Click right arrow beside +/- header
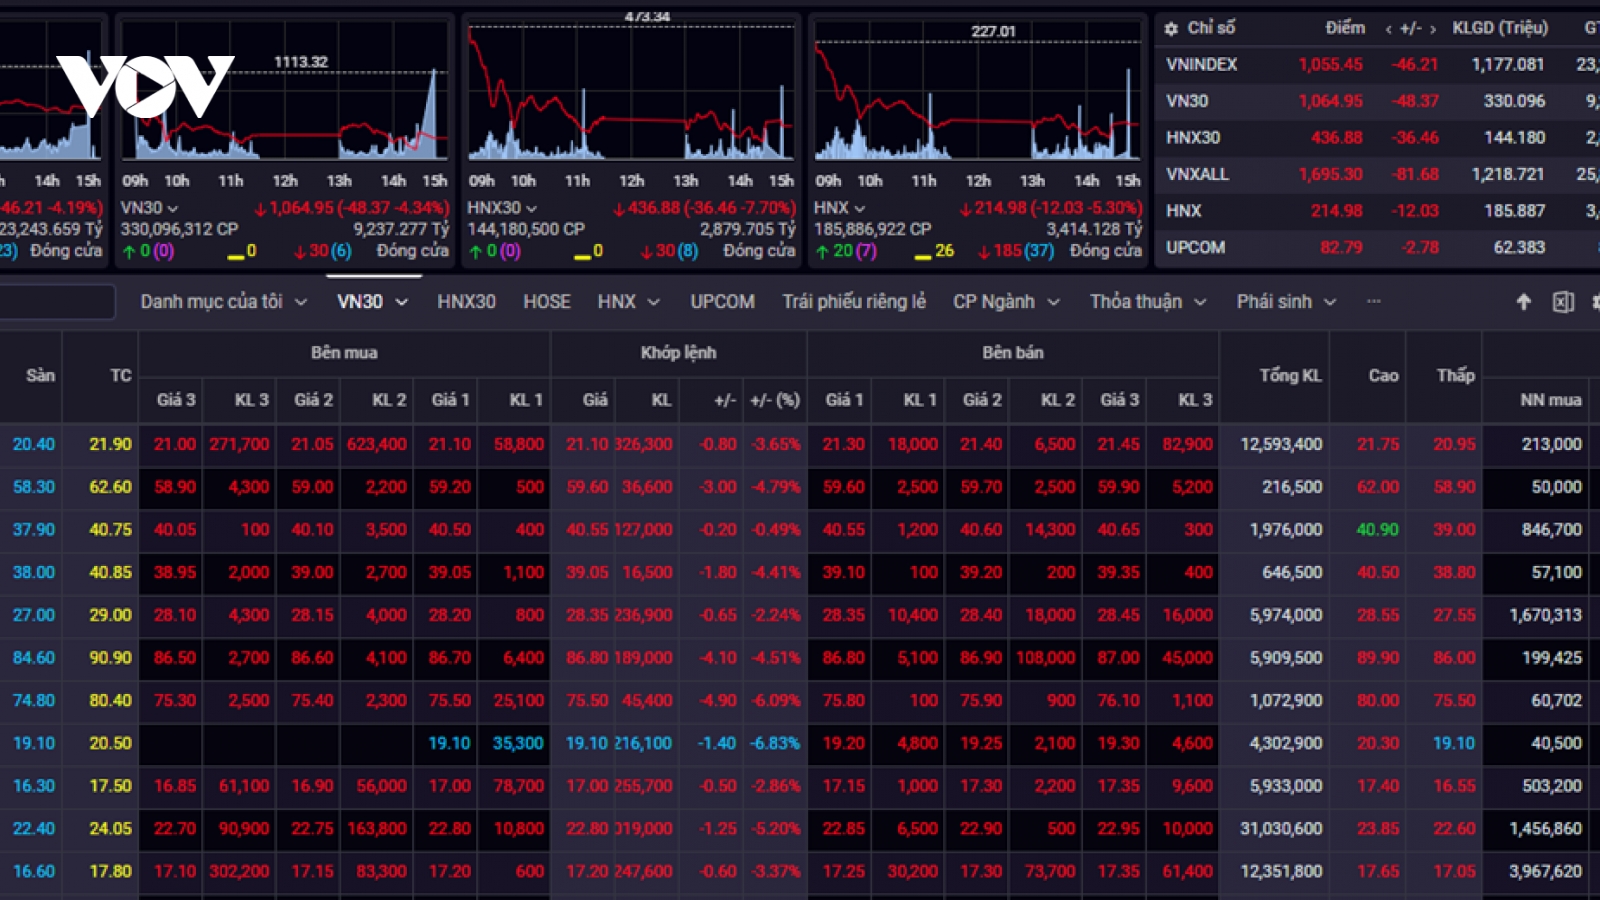This screenshot has width=1600, height=900. pos(1433,29)
